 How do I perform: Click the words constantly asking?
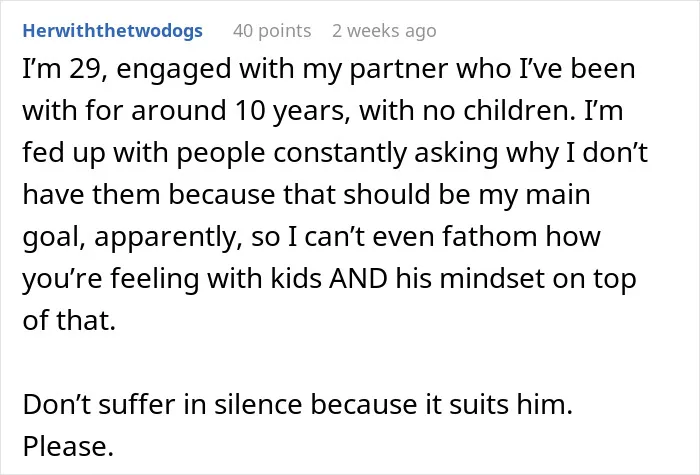click(x=385, y=153)
